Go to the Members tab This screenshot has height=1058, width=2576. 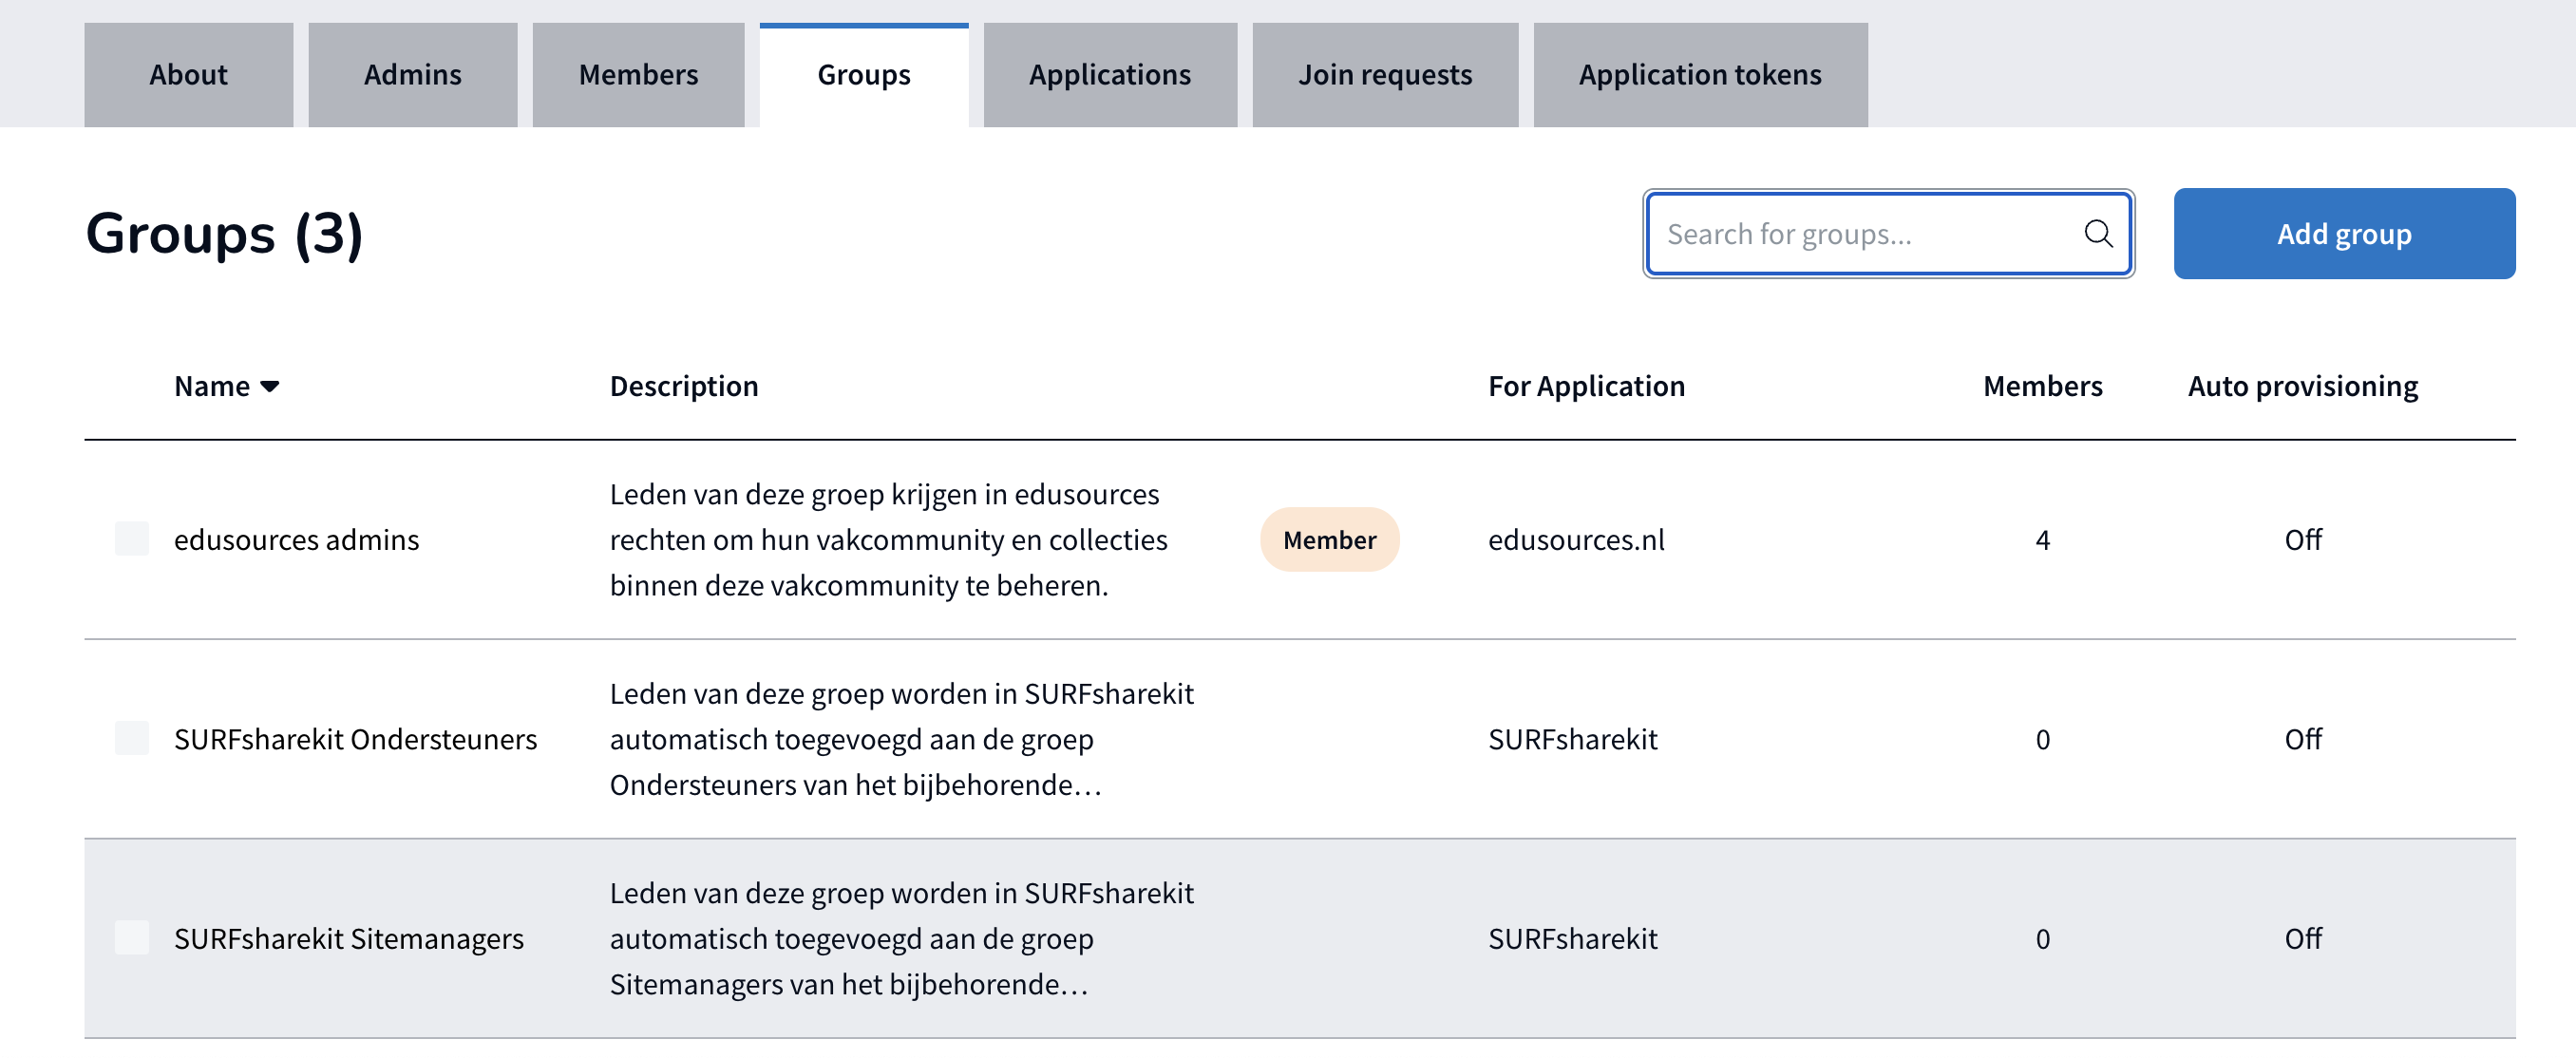tap(639, 75)
